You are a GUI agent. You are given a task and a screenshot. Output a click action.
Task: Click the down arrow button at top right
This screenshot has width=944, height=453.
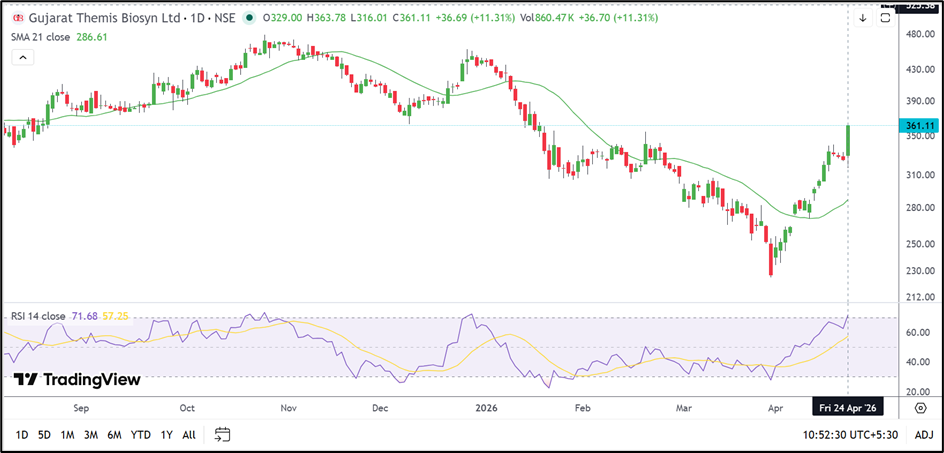(x=864, y=18)
